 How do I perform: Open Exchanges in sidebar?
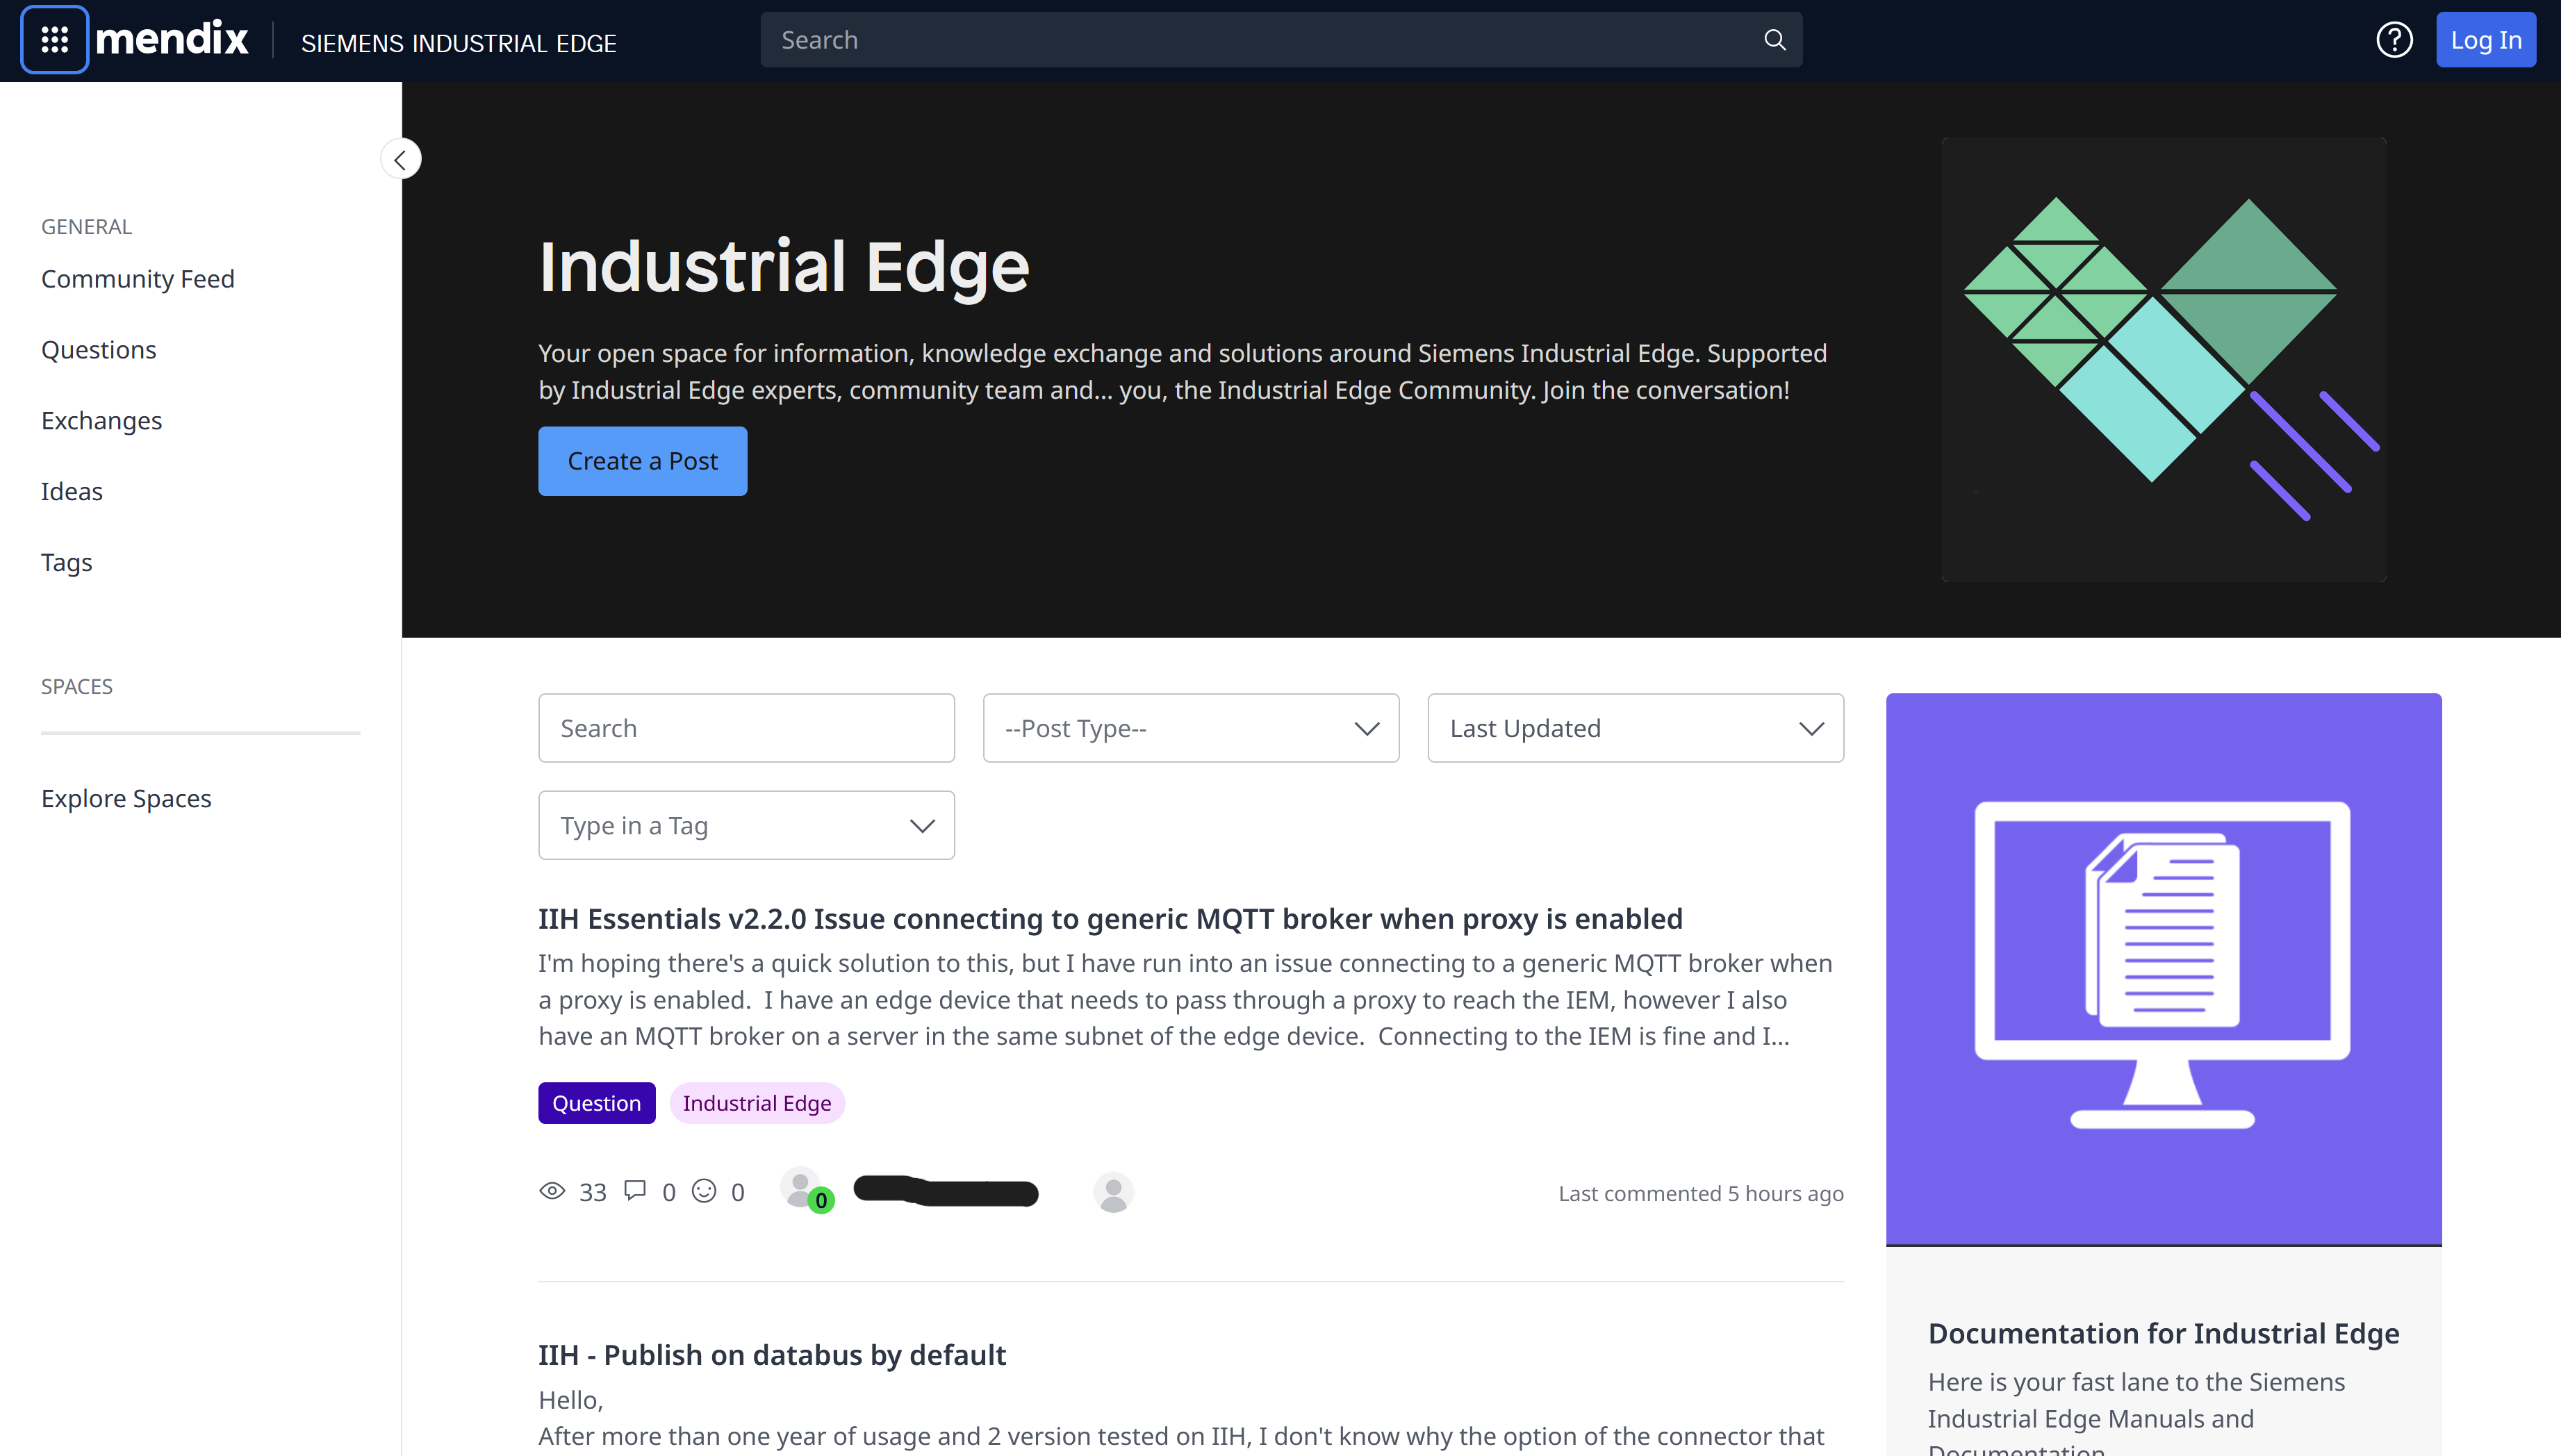click(x=101, y=420)
